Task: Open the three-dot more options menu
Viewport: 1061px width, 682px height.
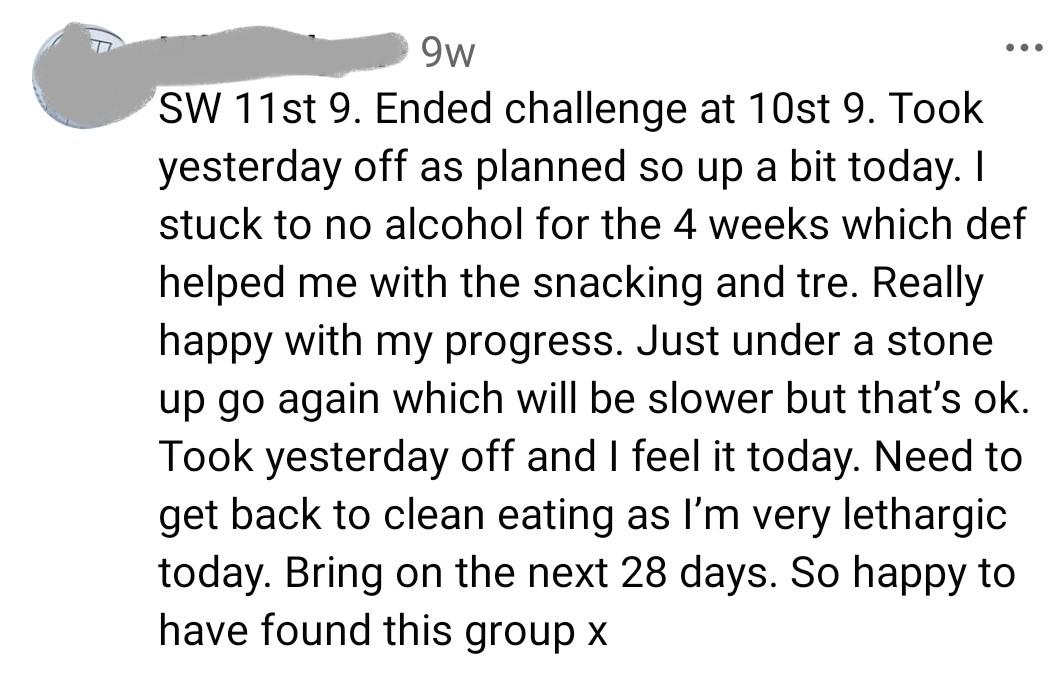Action: click(1025, 48)
